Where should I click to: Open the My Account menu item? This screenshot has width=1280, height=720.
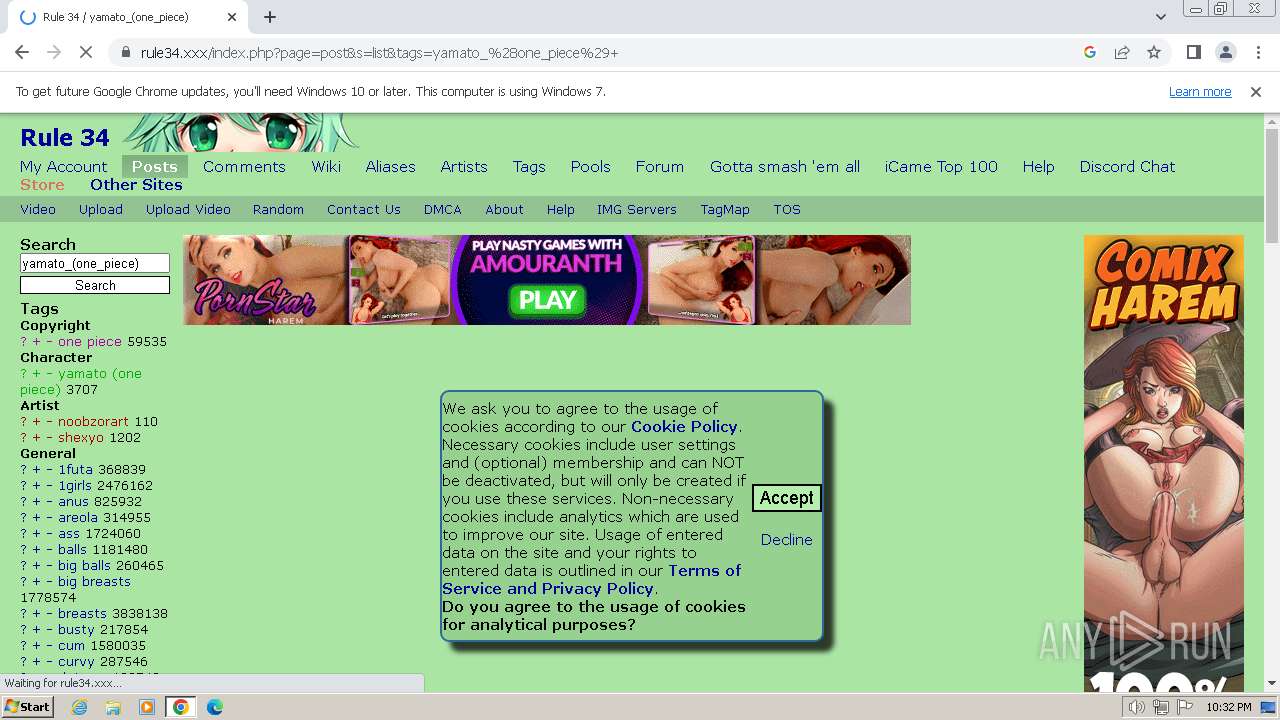click(63, 167)
